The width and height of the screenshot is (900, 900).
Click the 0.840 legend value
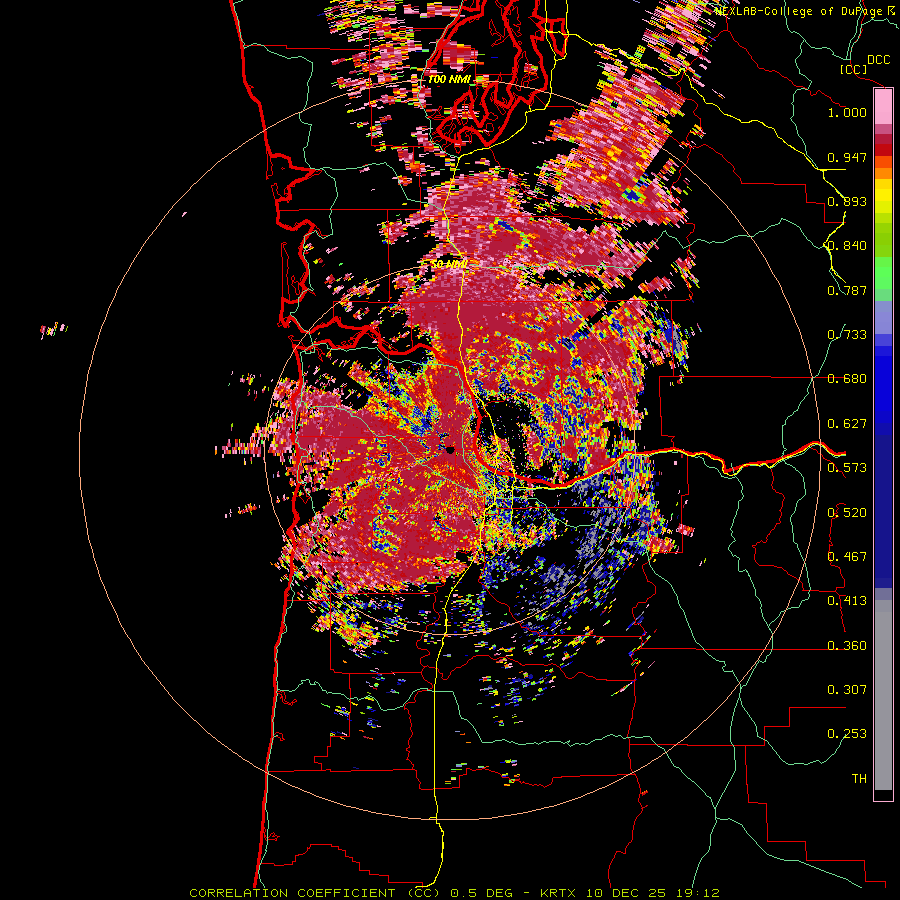847,246
